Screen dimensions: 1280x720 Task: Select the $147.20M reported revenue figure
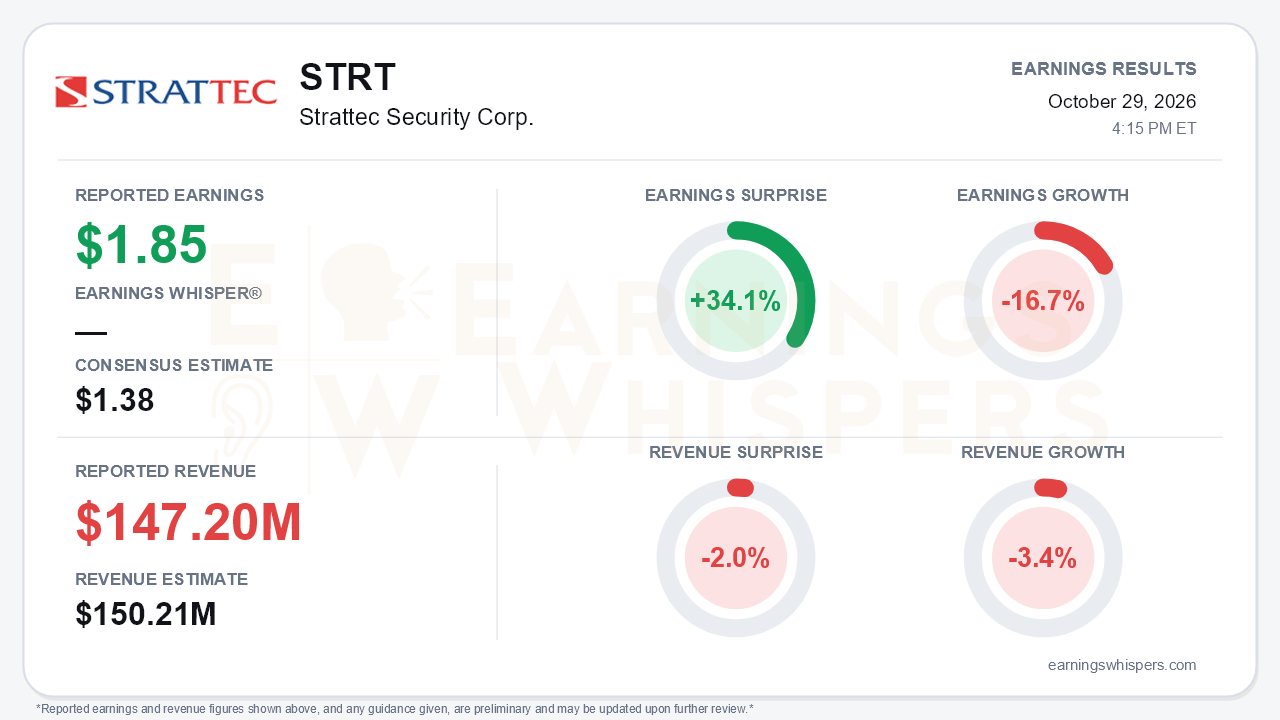(x=189, y=523)
